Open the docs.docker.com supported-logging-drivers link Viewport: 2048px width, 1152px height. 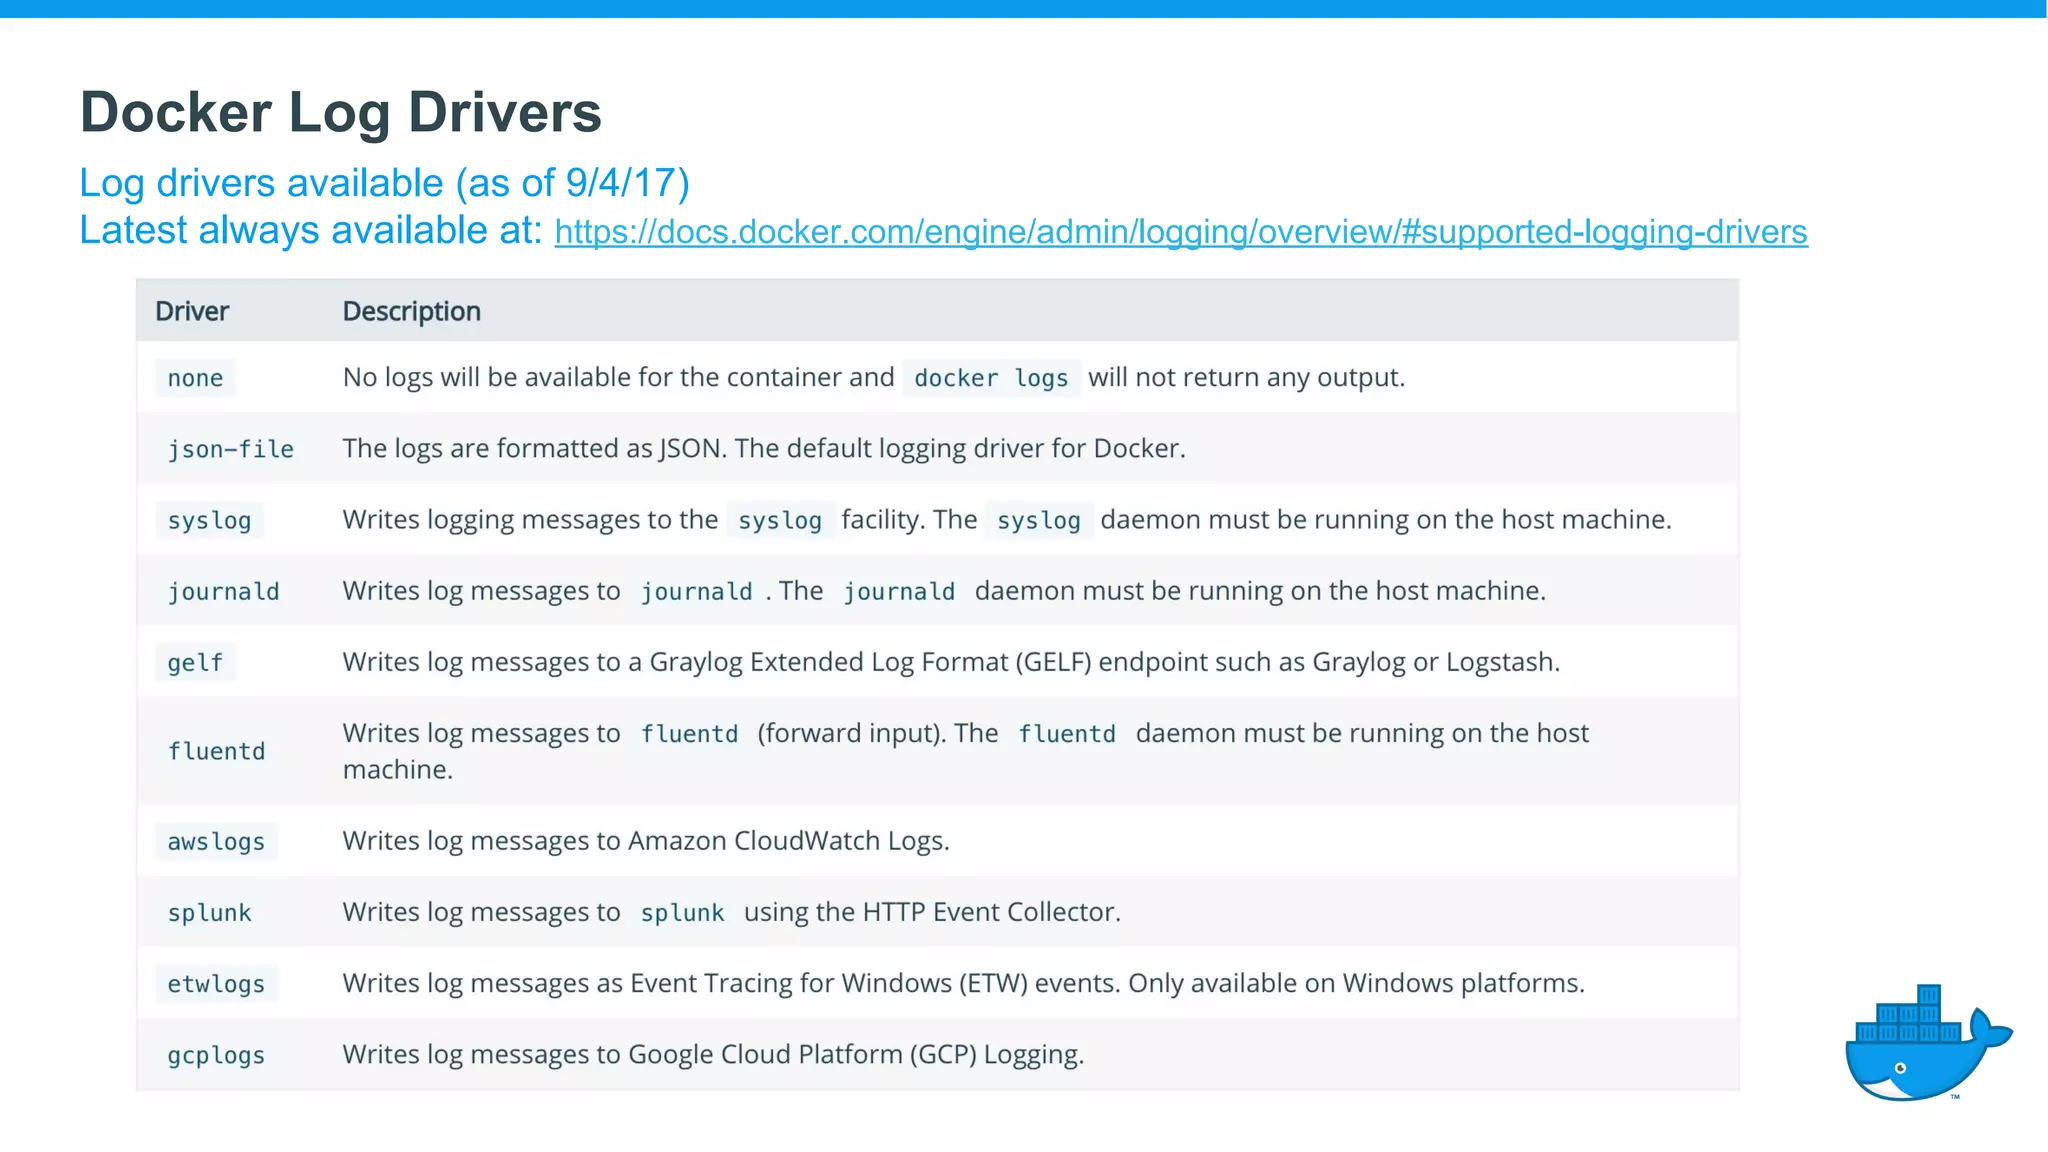pyautogui.click(x=1181, y=232)
